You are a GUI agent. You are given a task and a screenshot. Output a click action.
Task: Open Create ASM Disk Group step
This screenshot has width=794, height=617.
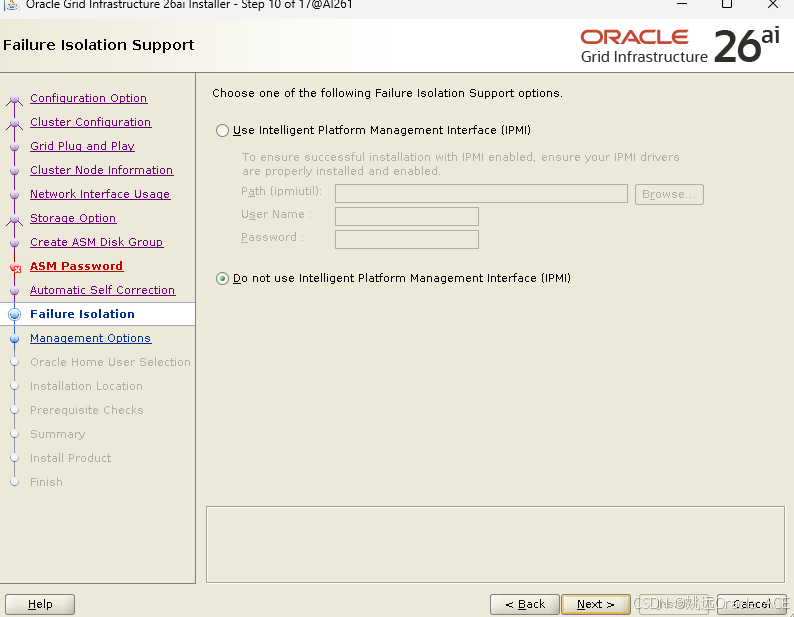click(96, 242)
